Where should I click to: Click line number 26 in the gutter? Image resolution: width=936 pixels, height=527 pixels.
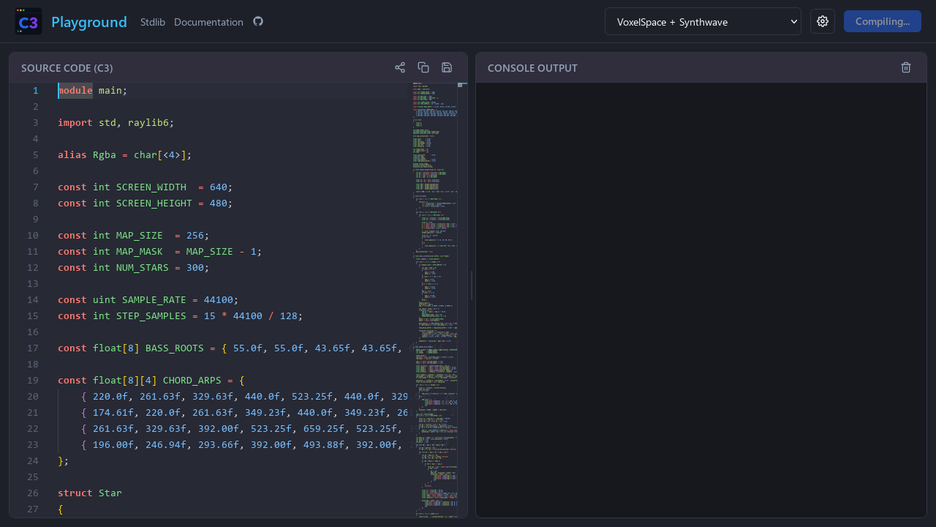click(x=33, y=494)
